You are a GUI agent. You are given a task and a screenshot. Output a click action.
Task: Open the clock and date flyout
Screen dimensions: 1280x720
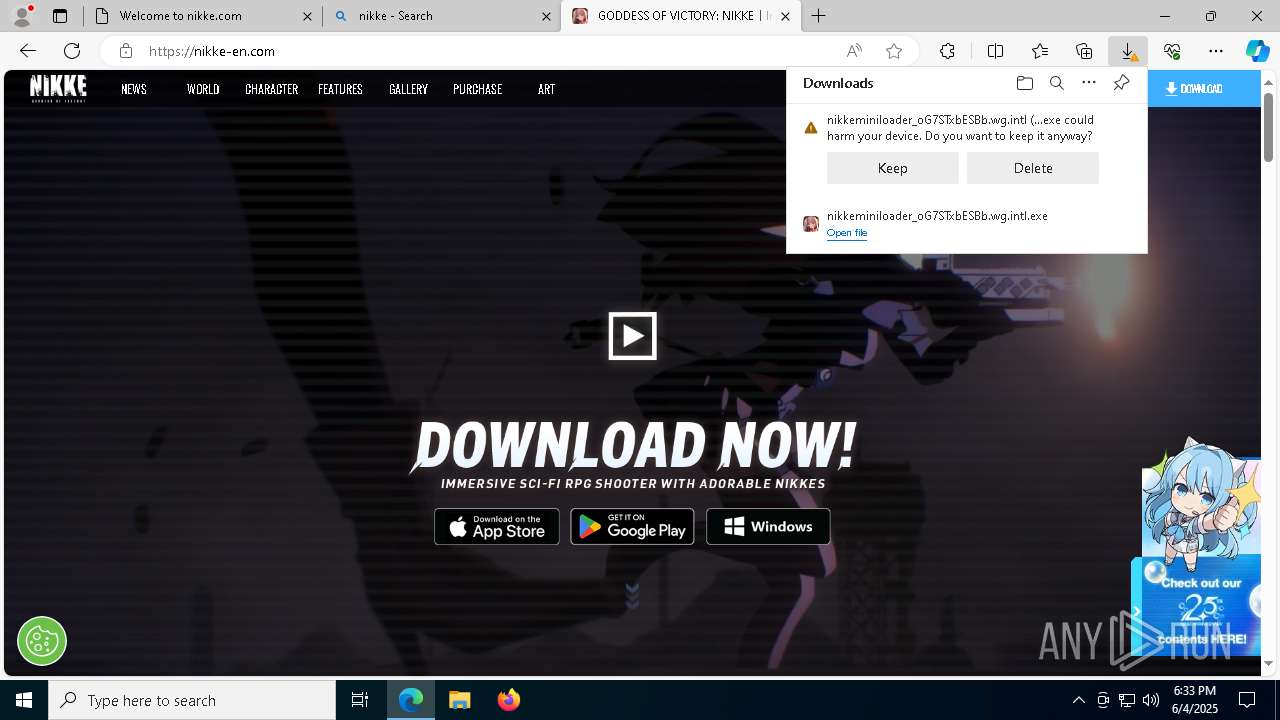[x=1194, y=700]
